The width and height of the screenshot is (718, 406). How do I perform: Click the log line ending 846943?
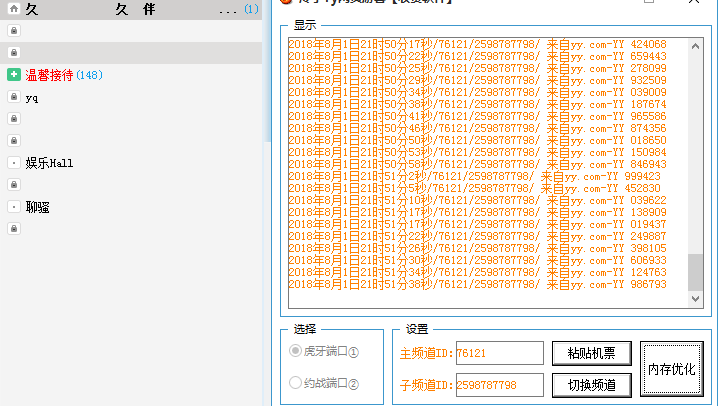(x=478, y=164)
